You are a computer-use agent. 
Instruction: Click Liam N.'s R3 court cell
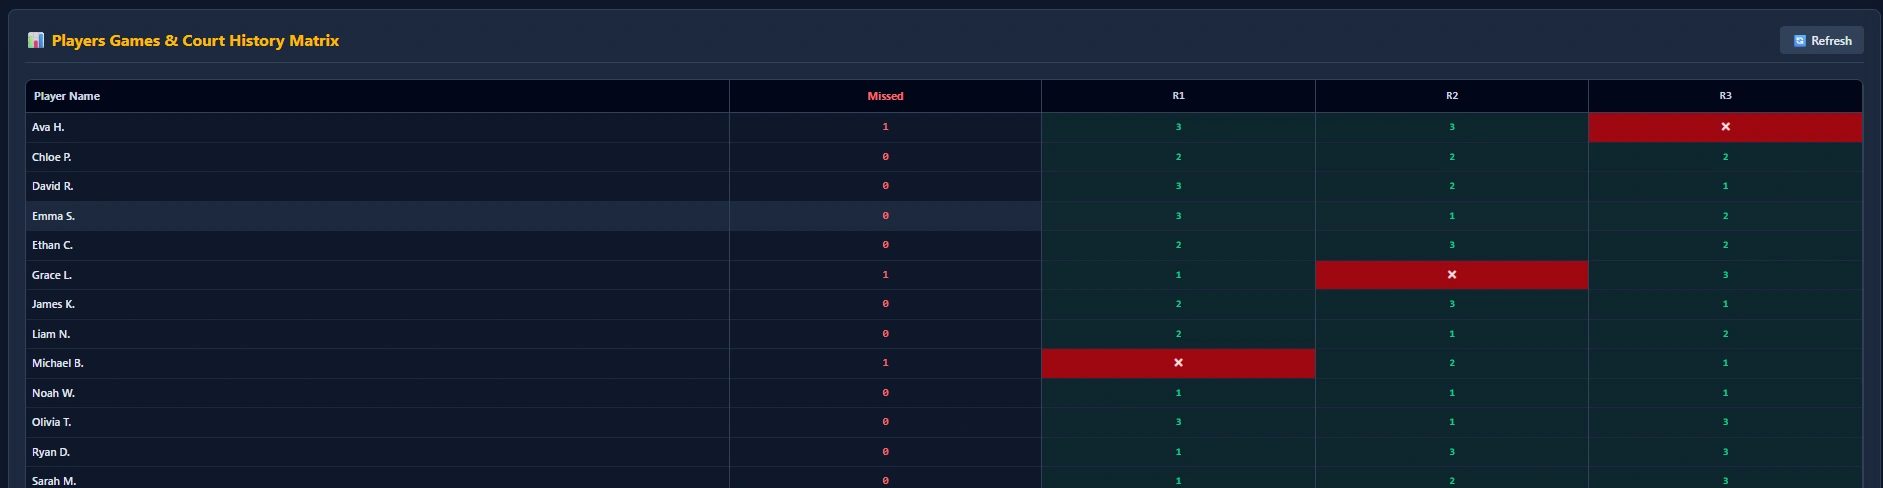click(1725, 334)
